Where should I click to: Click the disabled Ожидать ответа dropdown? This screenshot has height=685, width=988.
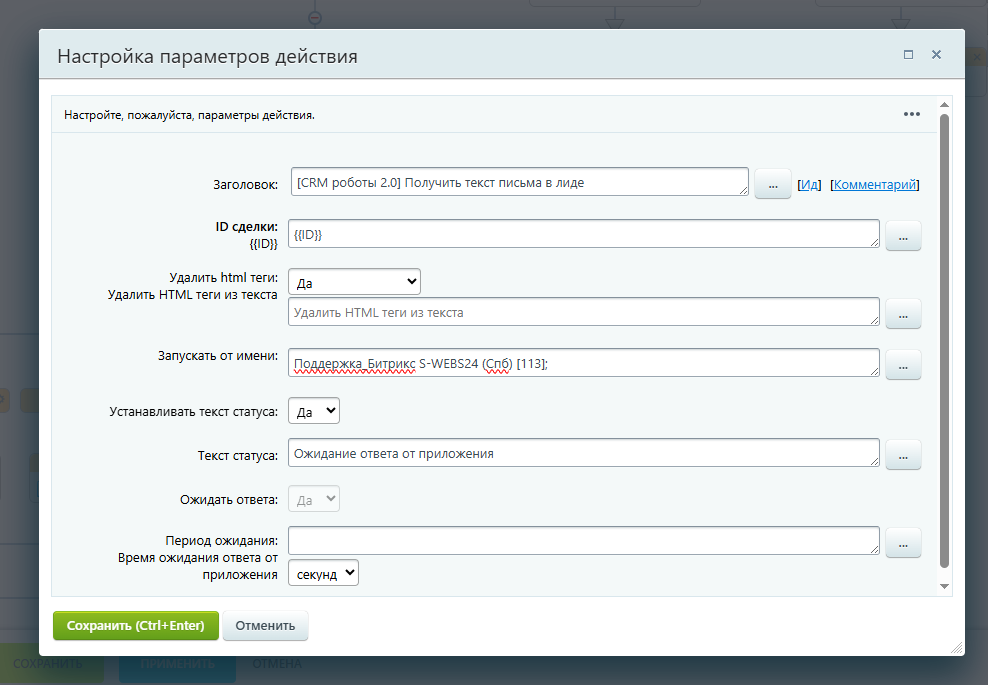coord(314,498)
